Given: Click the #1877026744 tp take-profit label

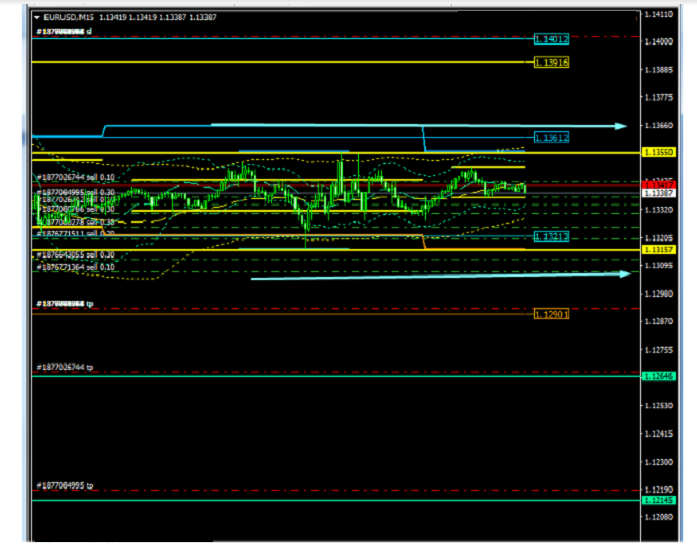Looking at the screenshot, I should [65, 368].
